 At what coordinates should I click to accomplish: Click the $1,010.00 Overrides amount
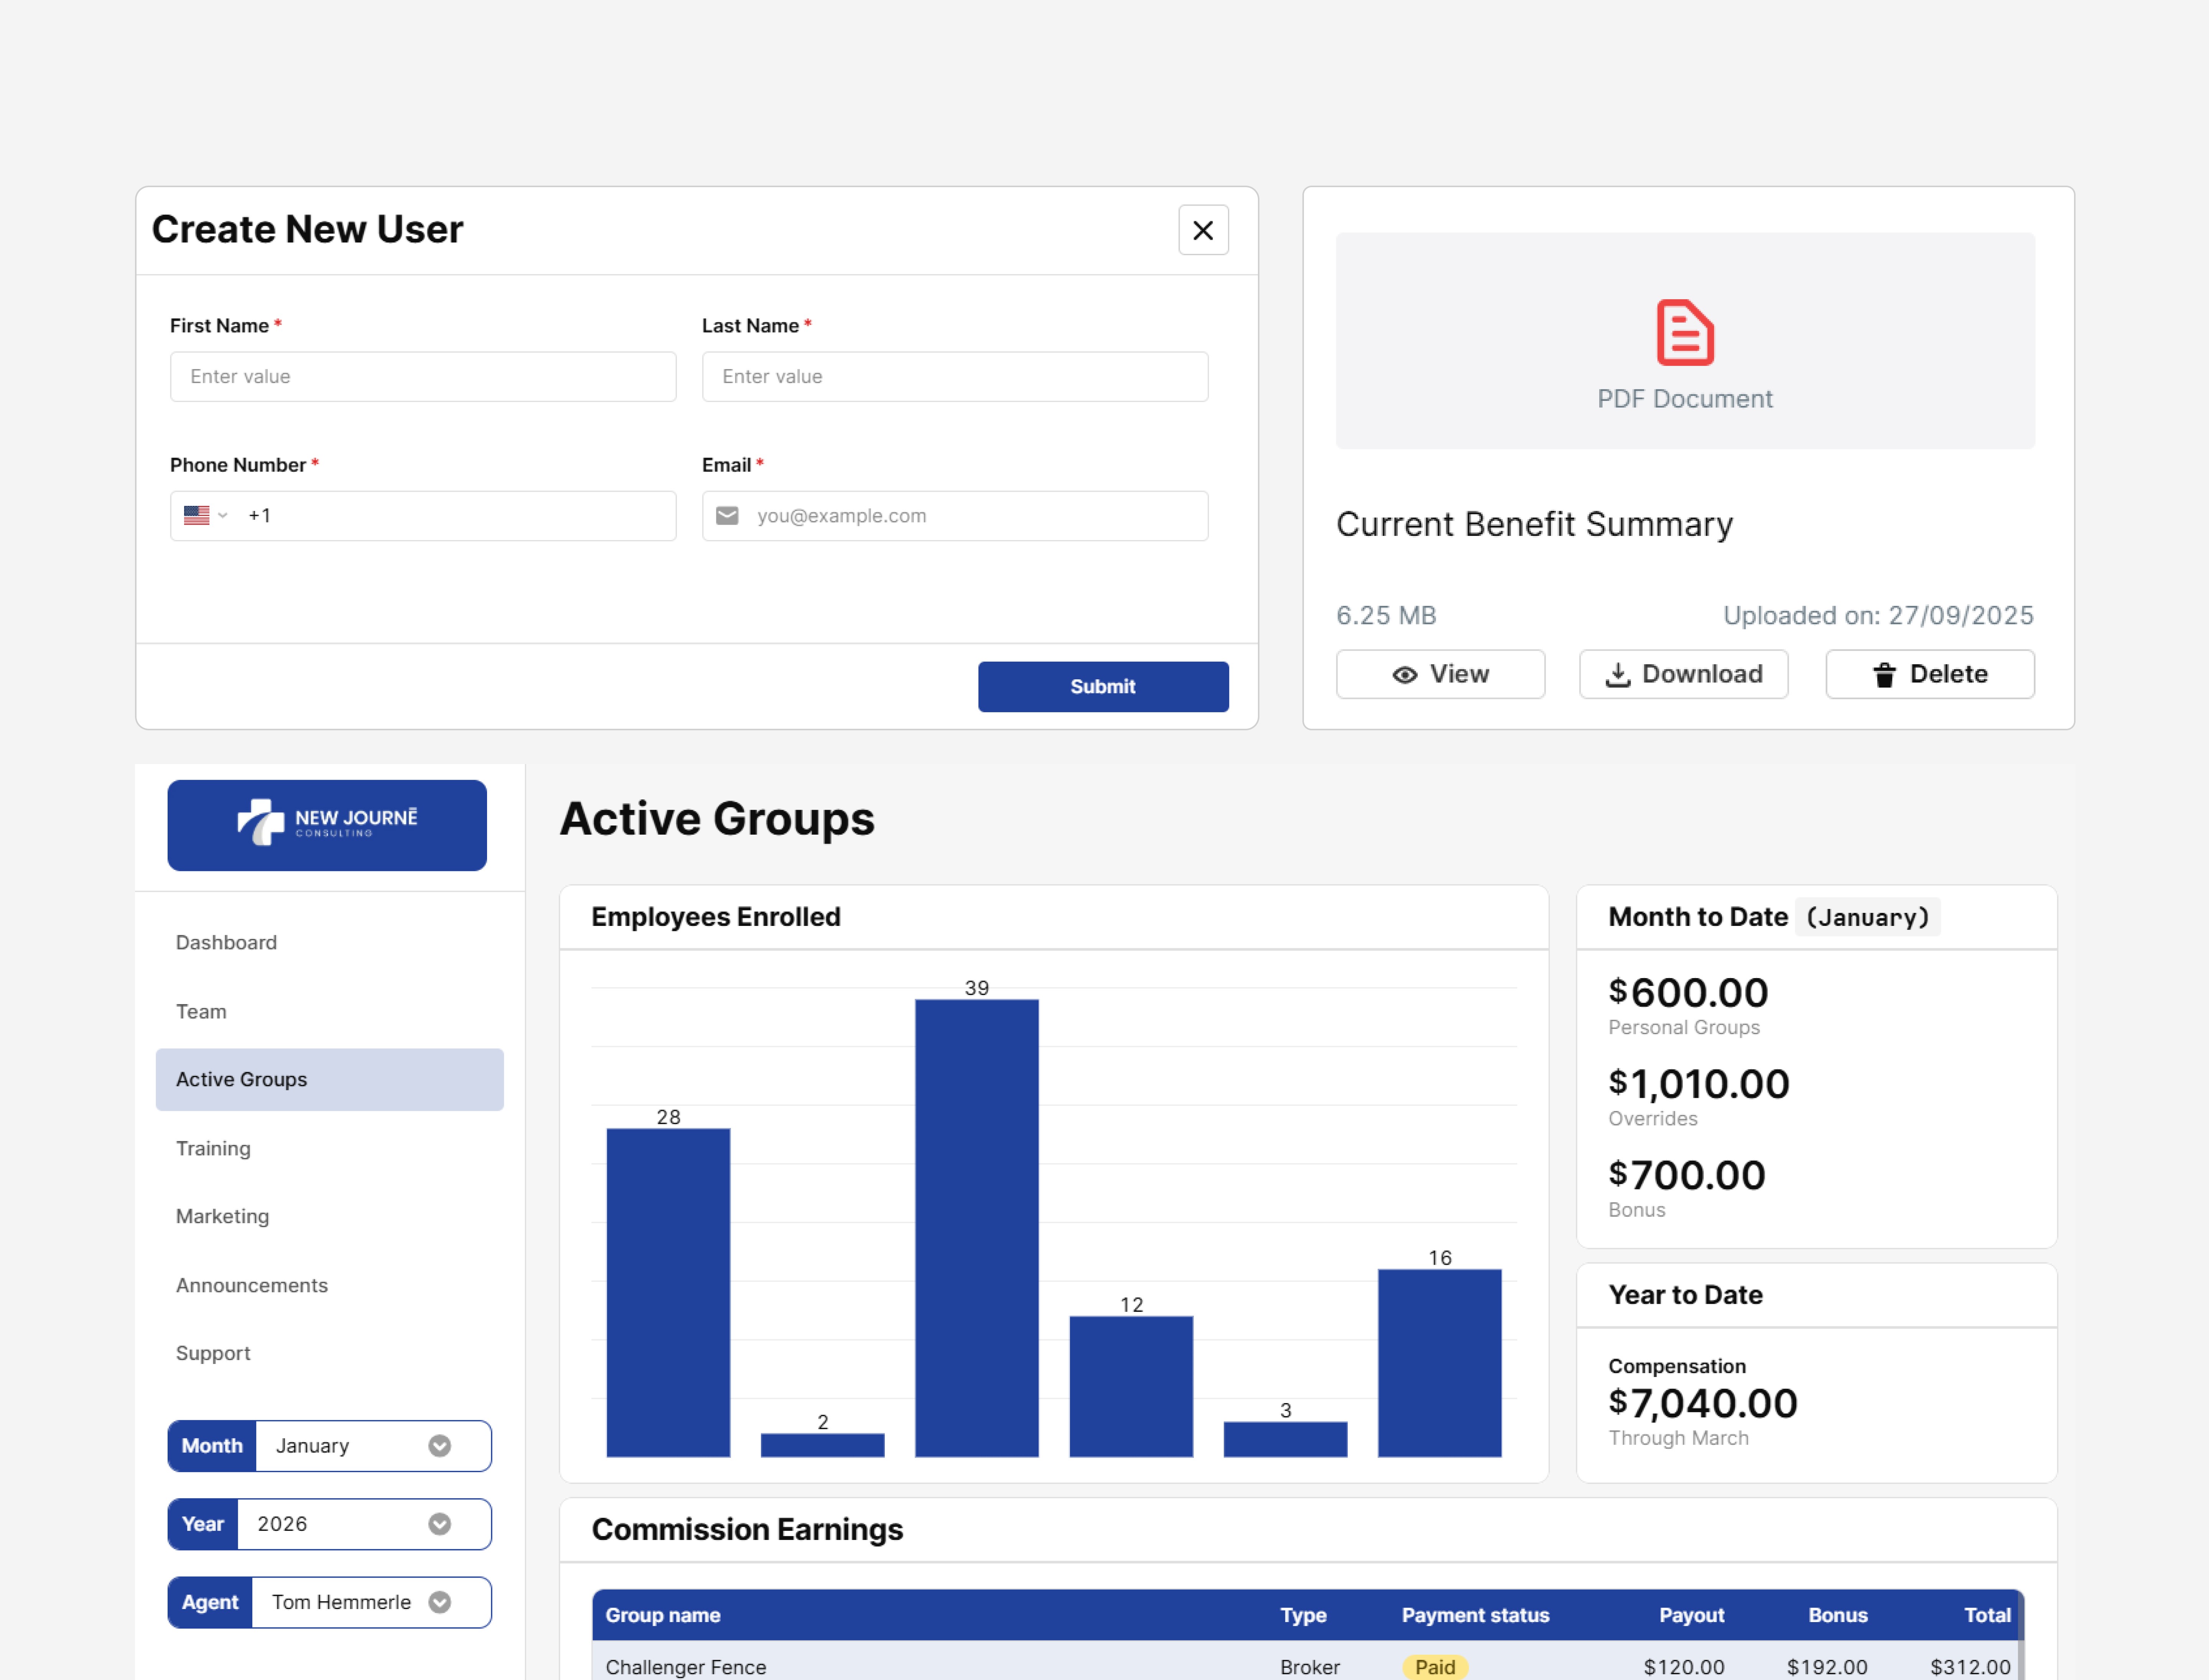click(x=1699, y=1083)
